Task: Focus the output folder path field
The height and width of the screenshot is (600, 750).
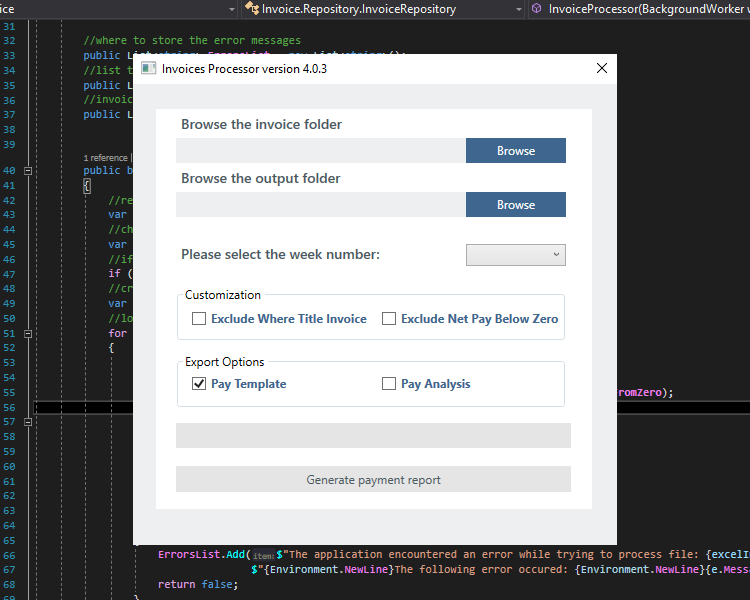Action: (x=320, y=205)
